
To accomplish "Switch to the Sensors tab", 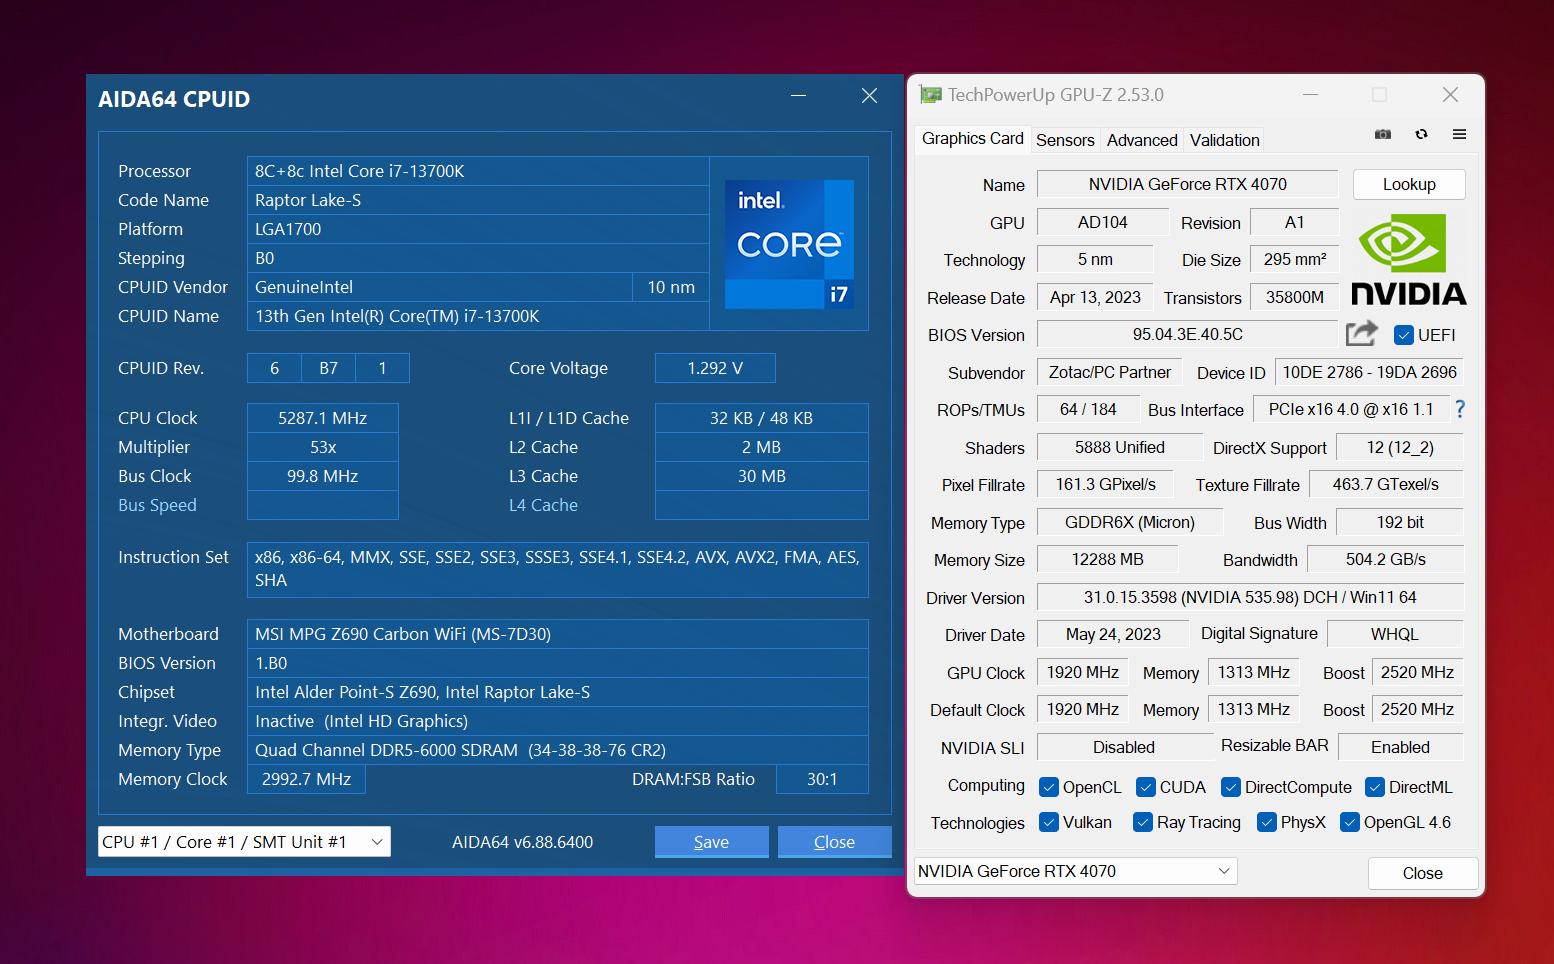I will [x=1065, y=140].
